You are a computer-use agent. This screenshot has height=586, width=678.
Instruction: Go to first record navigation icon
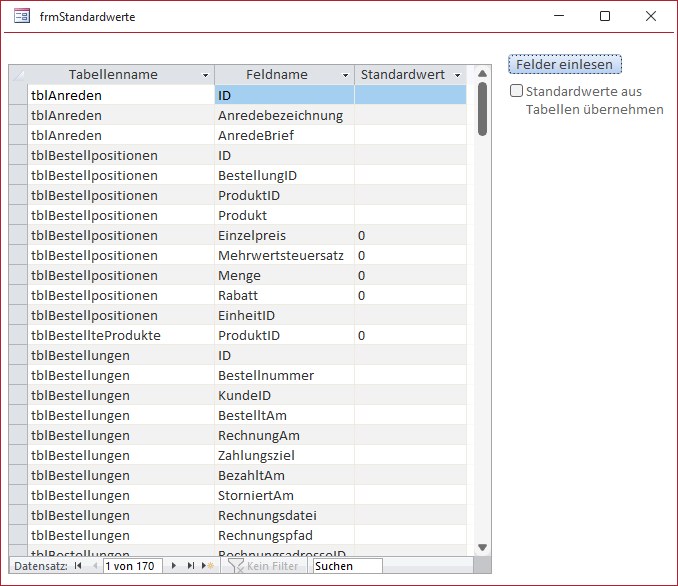(78, 566)
